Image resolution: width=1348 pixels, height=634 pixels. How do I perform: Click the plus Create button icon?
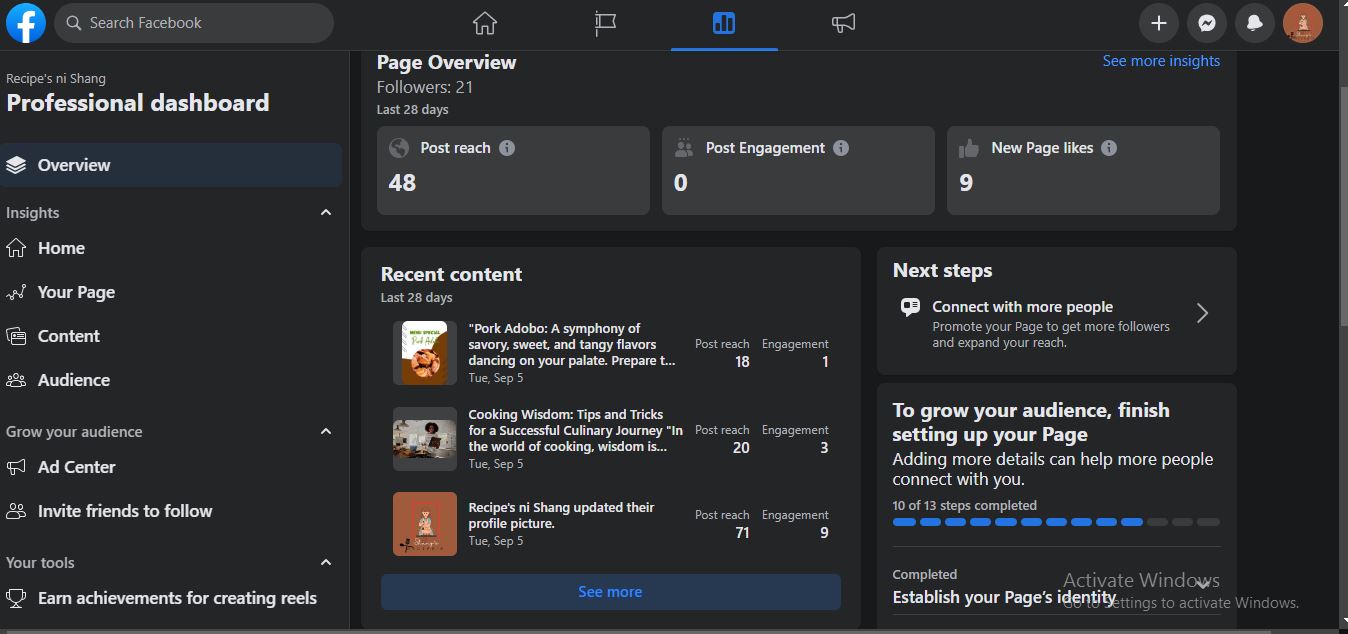[x=1159, y=23]
